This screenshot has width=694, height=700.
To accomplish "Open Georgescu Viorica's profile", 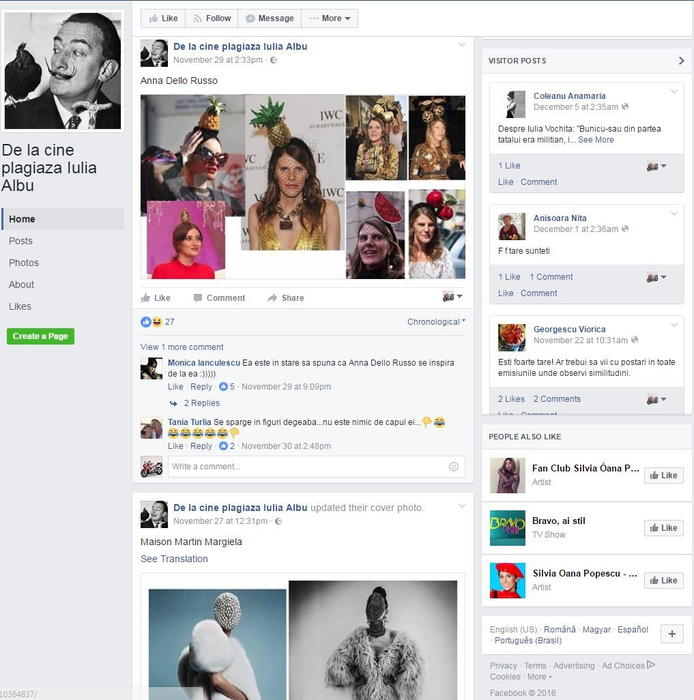I will [569, 329].
